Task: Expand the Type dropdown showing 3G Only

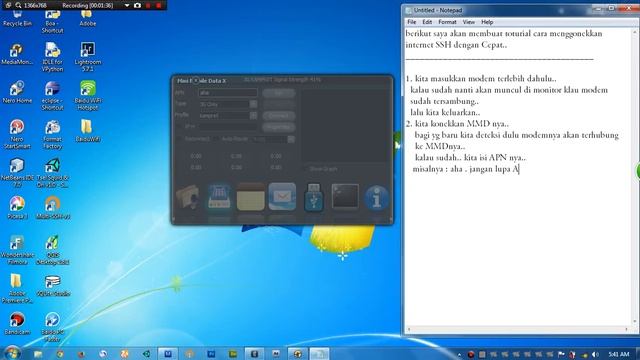Action: (253, 104)
